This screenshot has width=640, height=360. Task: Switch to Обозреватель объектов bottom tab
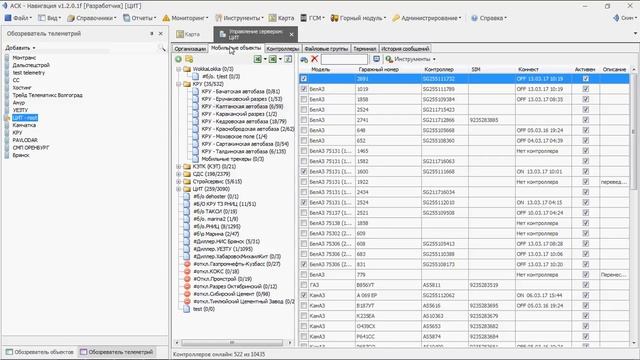40,352
